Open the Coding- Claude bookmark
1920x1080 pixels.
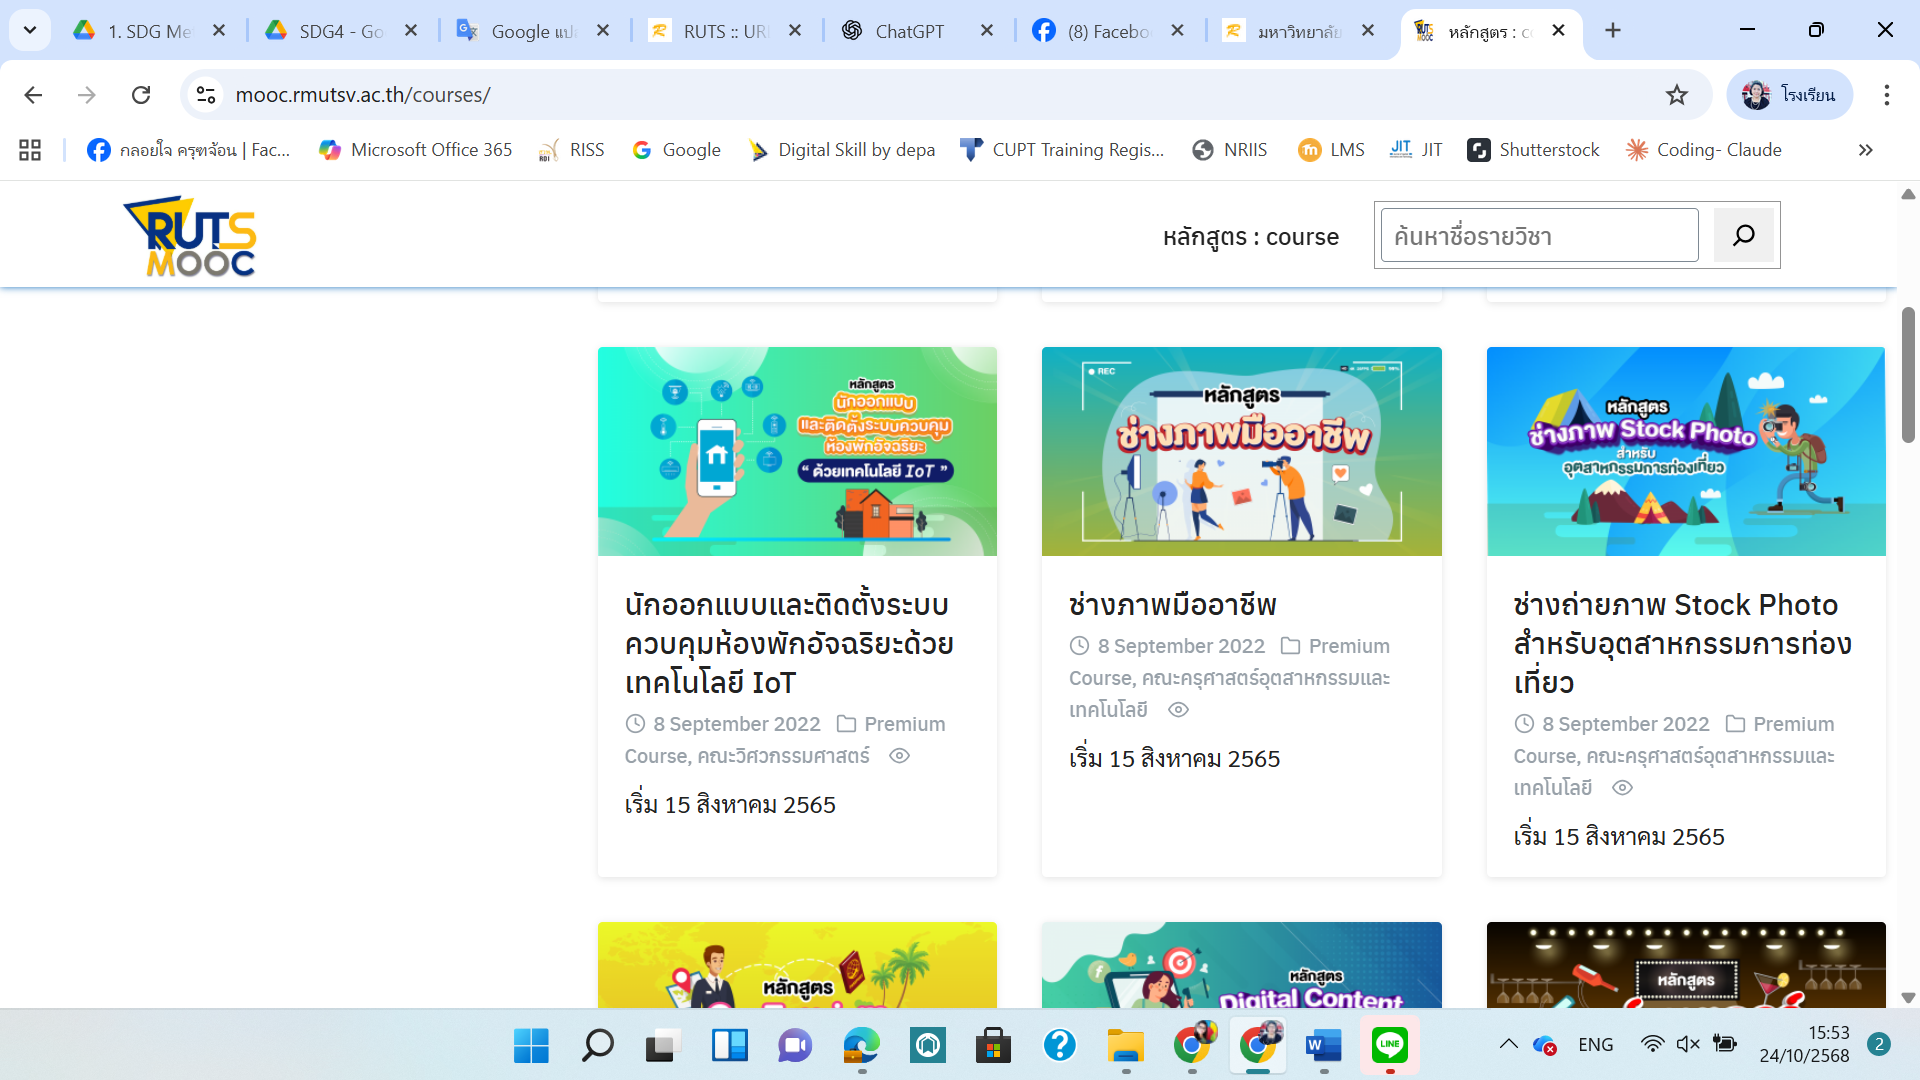(1703, 149)
